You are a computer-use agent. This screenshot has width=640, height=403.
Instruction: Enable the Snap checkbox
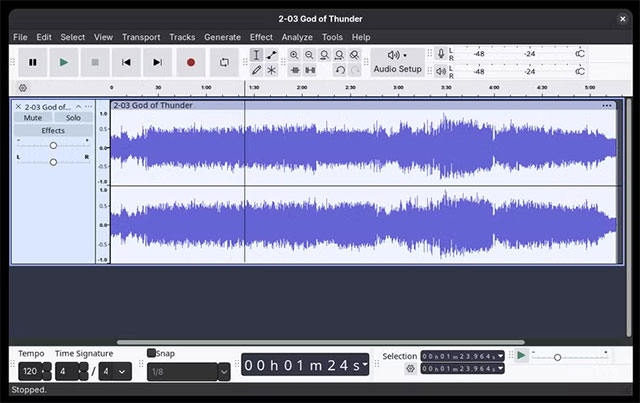click(151, 353)
